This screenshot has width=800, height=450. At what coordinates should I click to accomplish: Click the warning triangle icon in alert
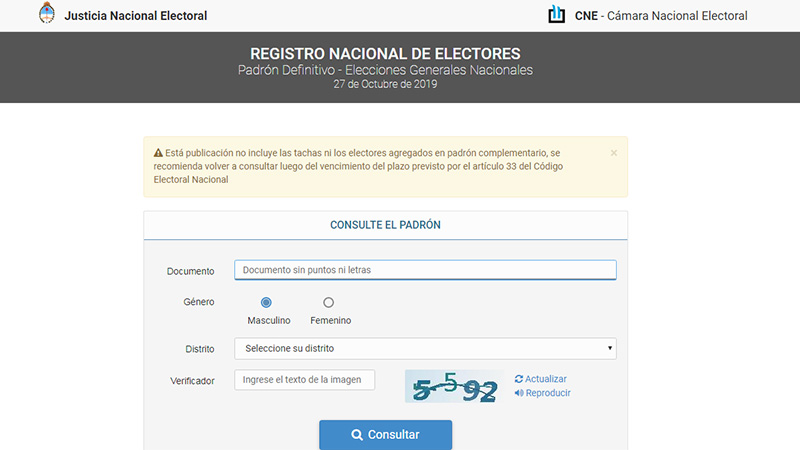click(x=158, y=153)
